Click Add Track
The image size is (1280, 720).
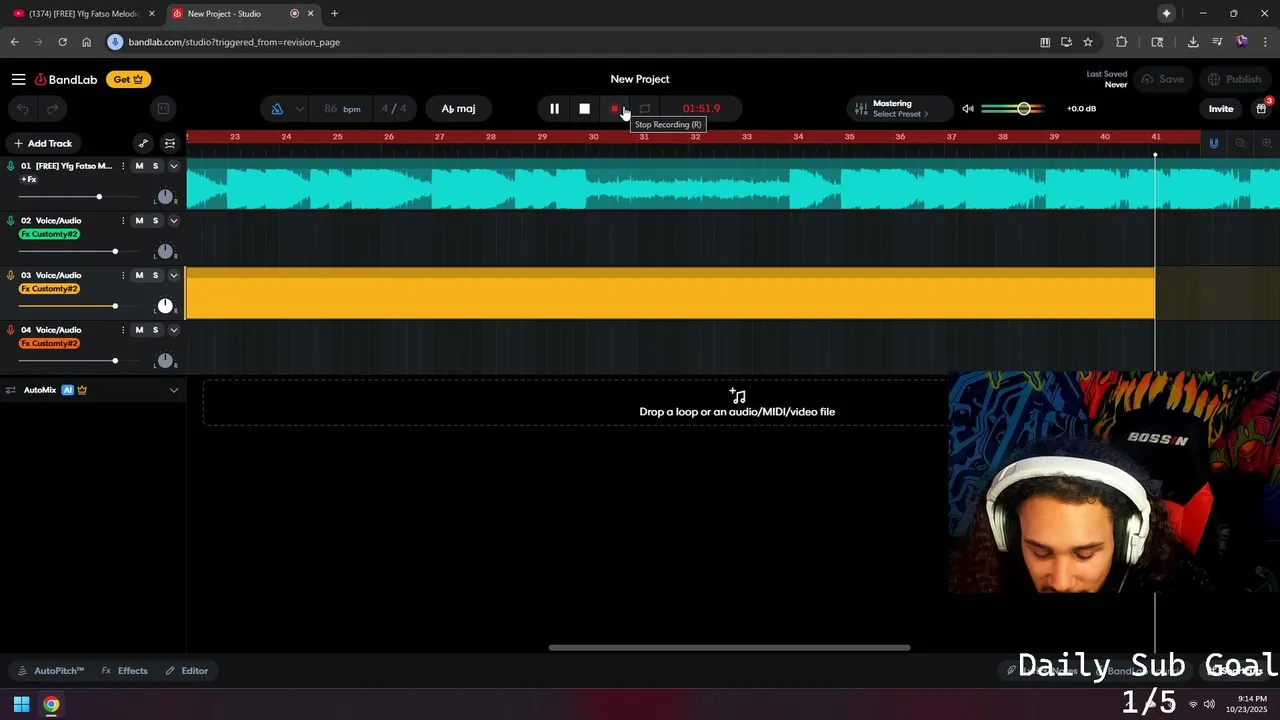[43, 143]
